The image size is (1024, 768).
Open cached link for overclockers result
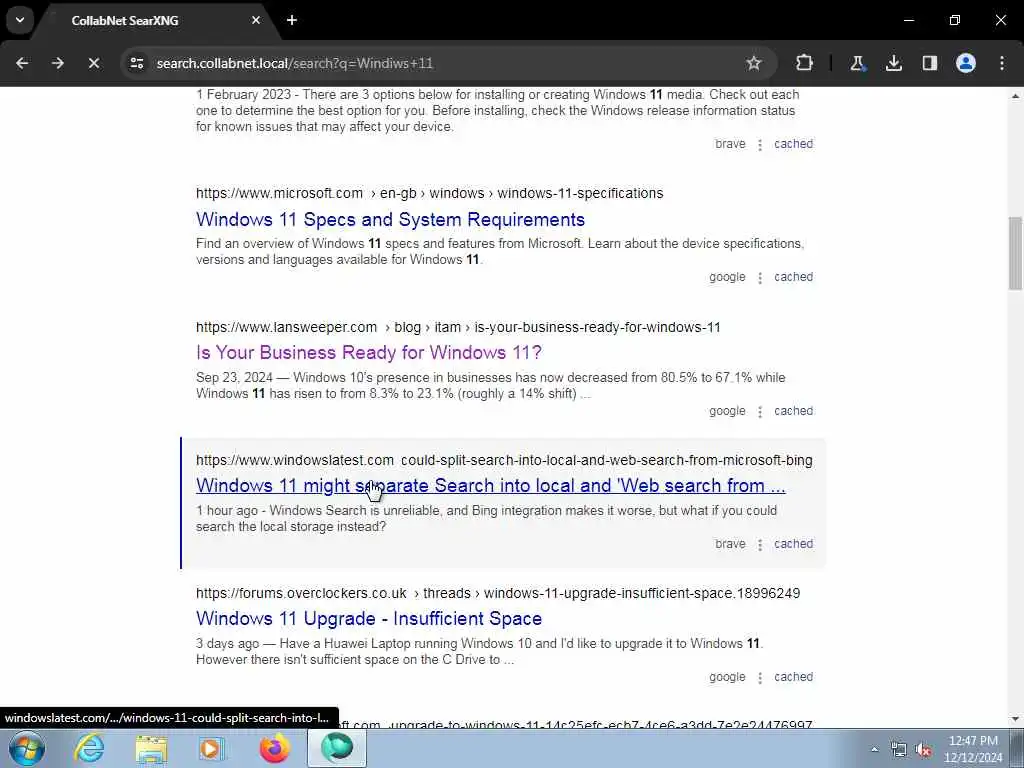coord(793,677)
